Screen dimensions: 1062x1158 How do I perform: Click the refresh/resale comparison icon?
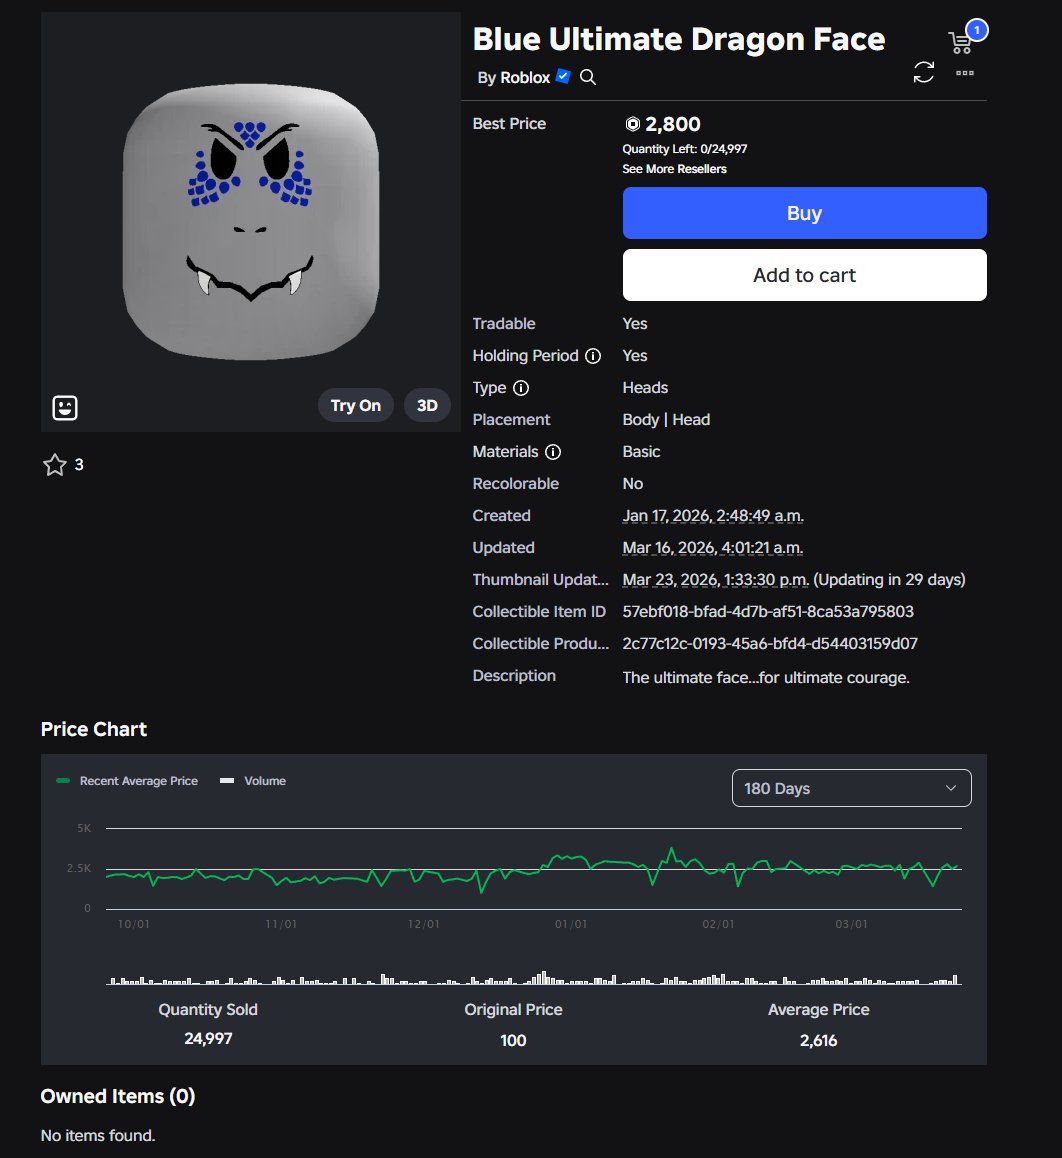(x=923, y=71)
